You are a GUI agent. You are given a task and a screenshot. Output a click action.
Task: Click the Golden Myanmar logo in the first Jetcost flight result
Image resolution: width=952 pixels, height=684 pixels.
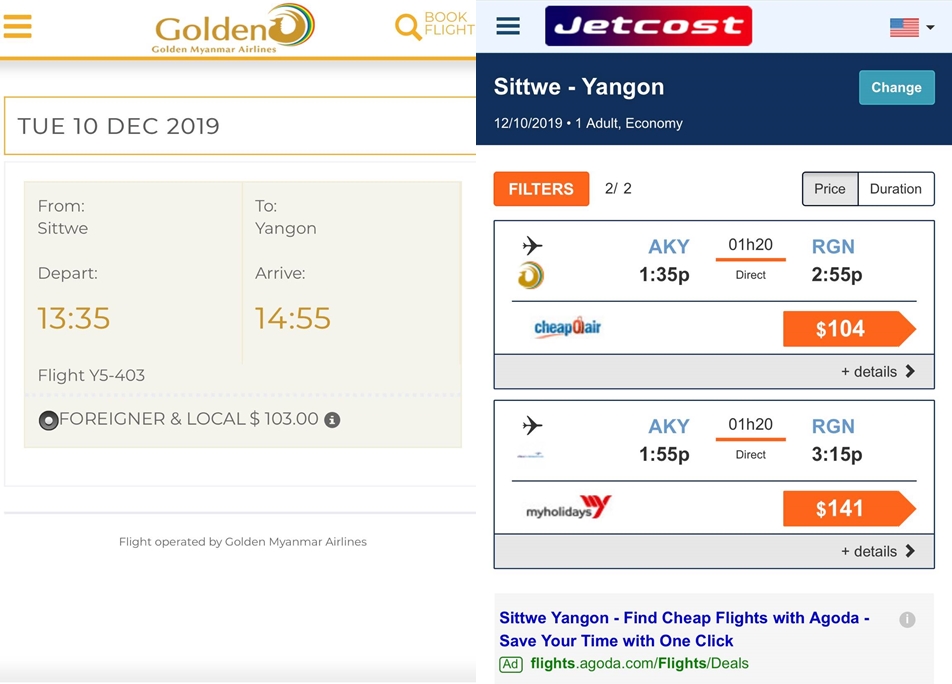[x=531, y=275]
